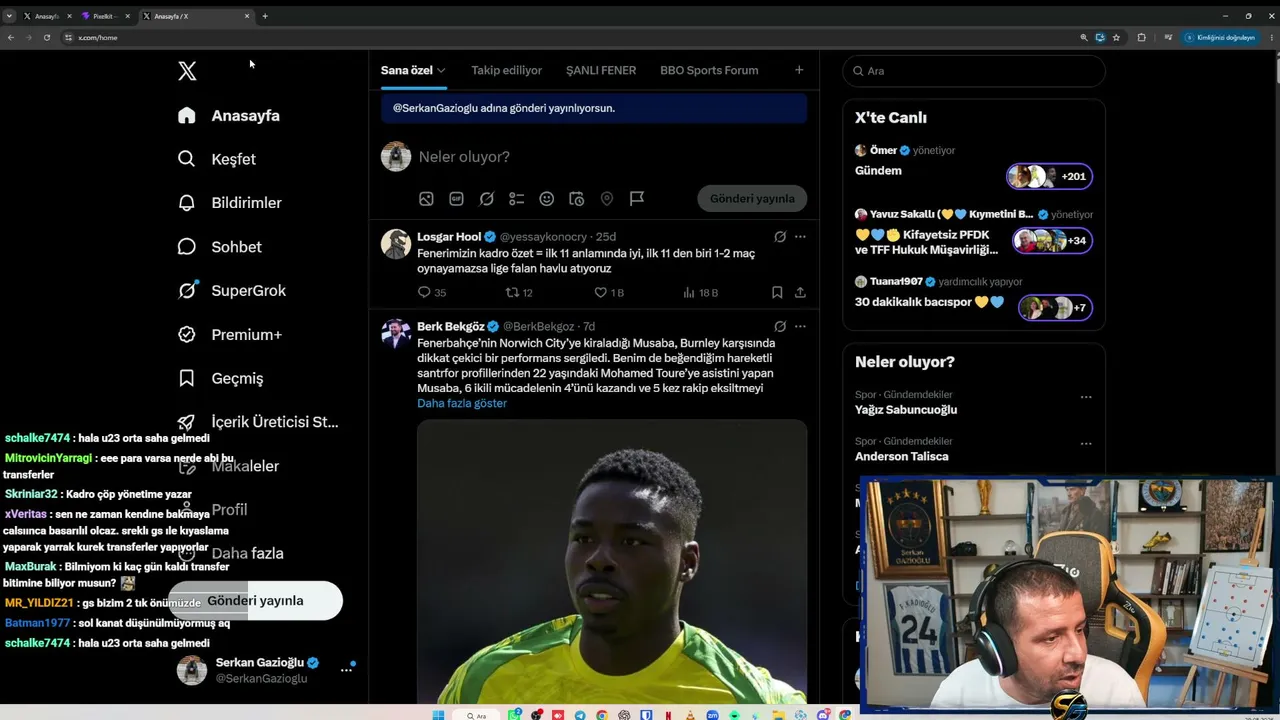Image resolution: width=1280 pixels, height=720 pixels.
Task: Click composer Gönderi yayınla button
Action: click(x=752, y=198)
